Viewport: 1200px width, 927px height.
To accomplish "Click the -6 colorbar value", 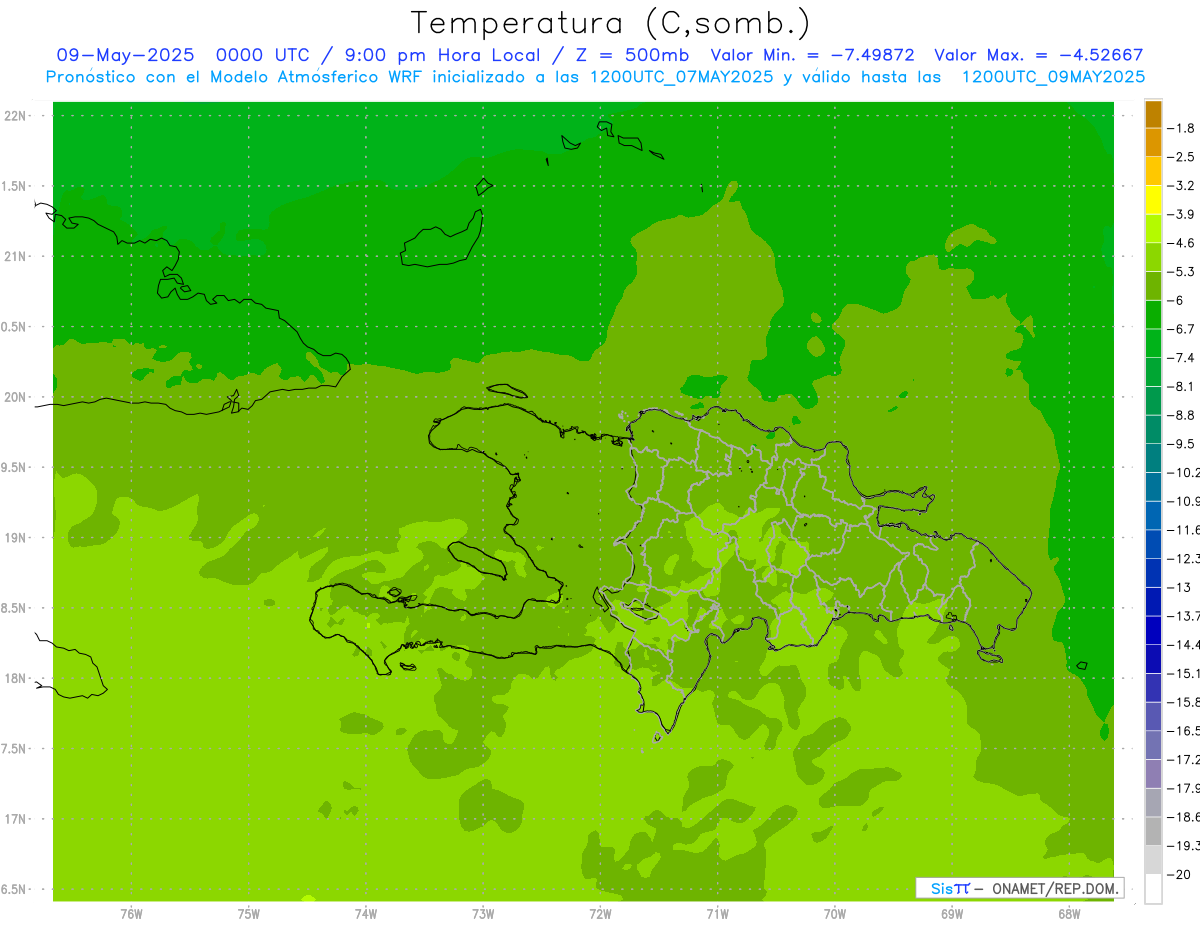I will [1177, 301].
